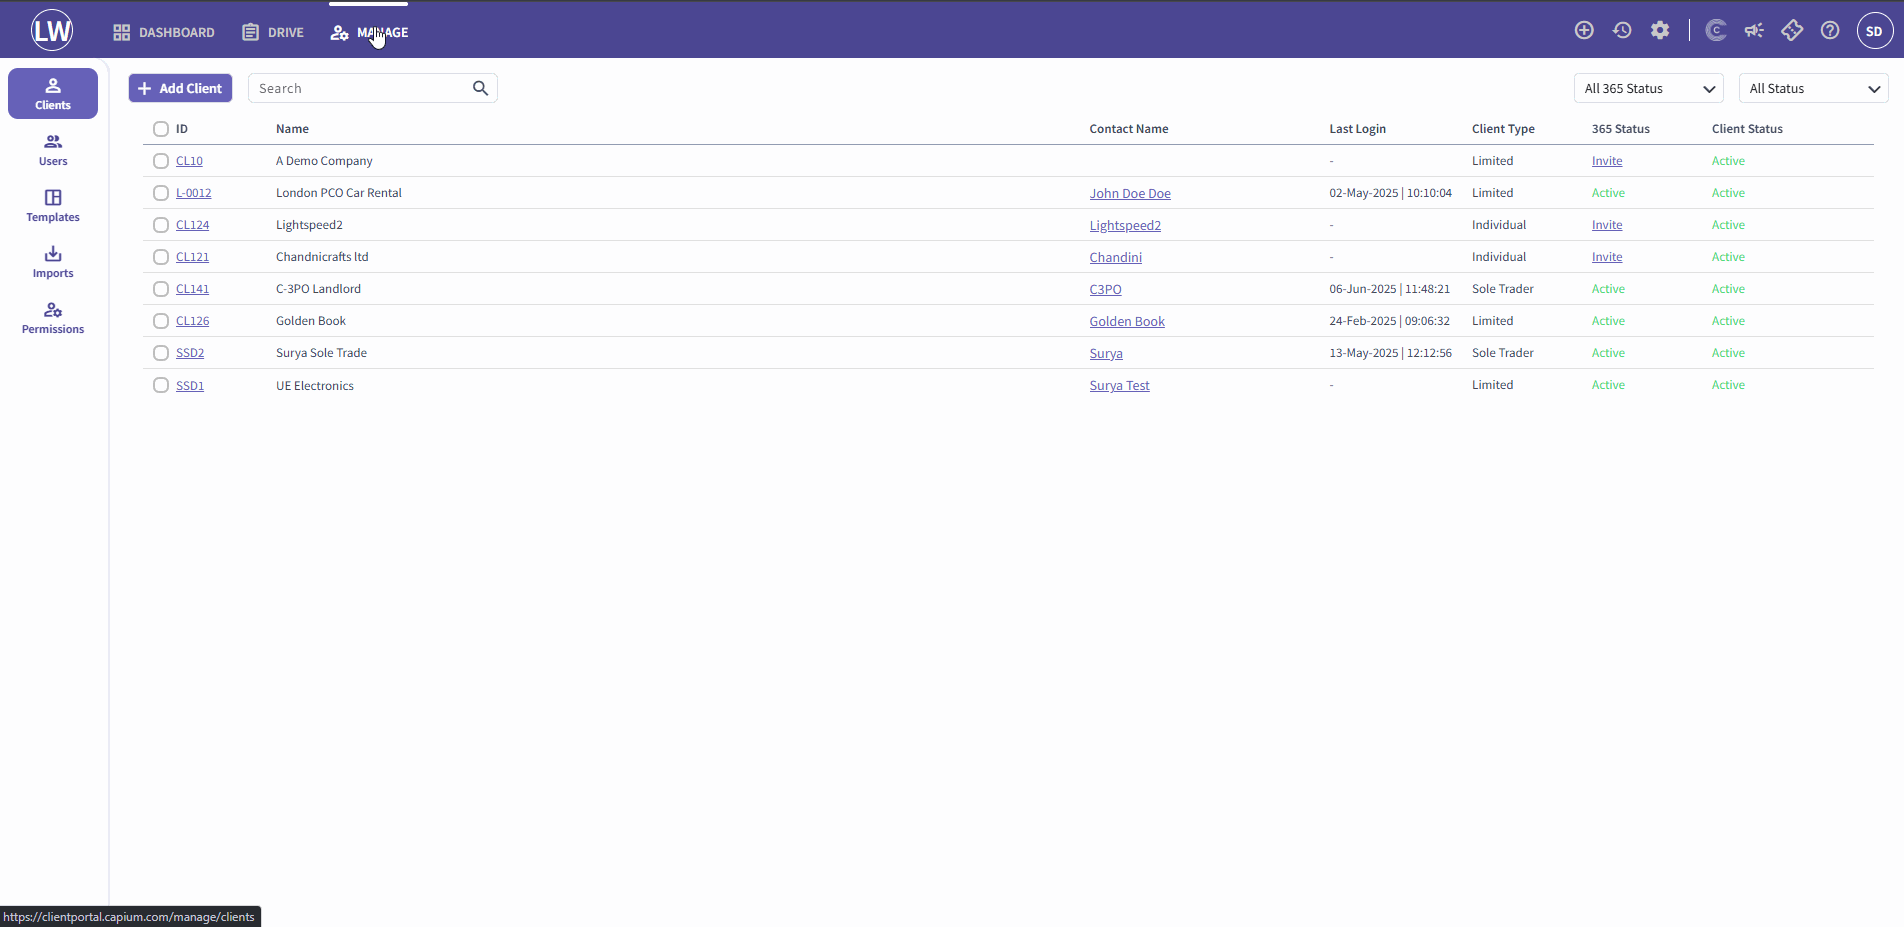Image resolution: width=1904 pixels, height=927 pixels.
Task: Go to the Manage tab
Action: click(369, 32)
